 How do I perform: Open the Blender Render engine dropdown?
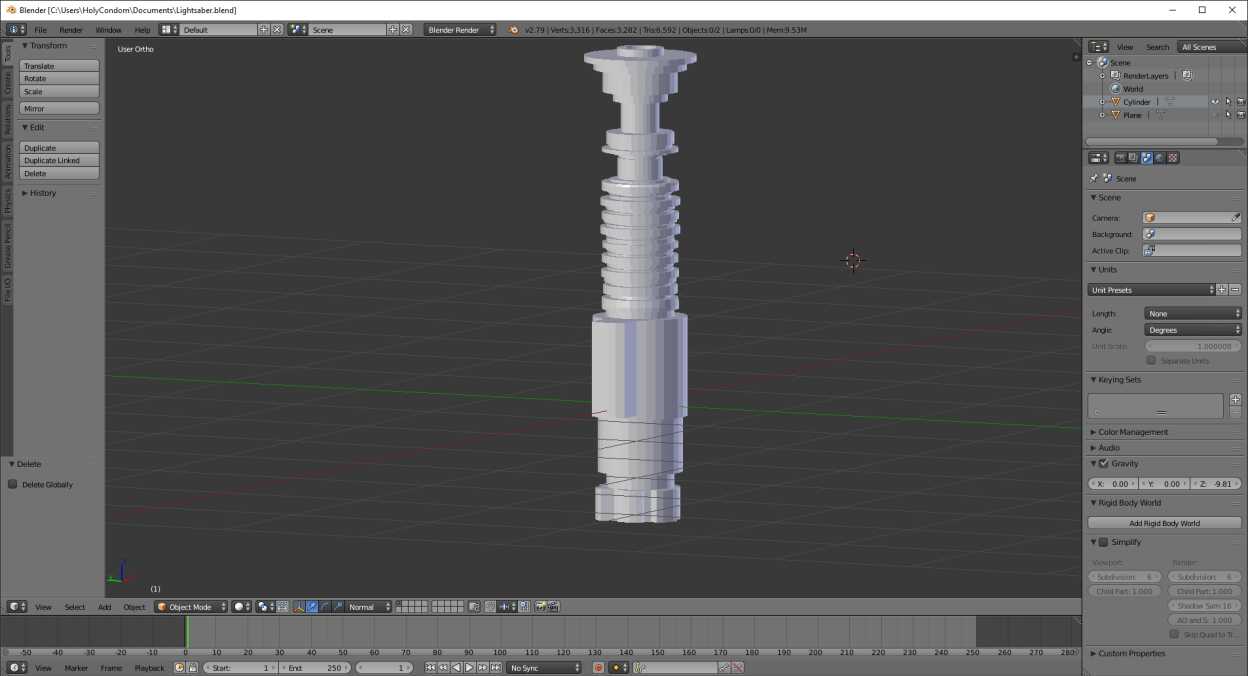point(461,30)
